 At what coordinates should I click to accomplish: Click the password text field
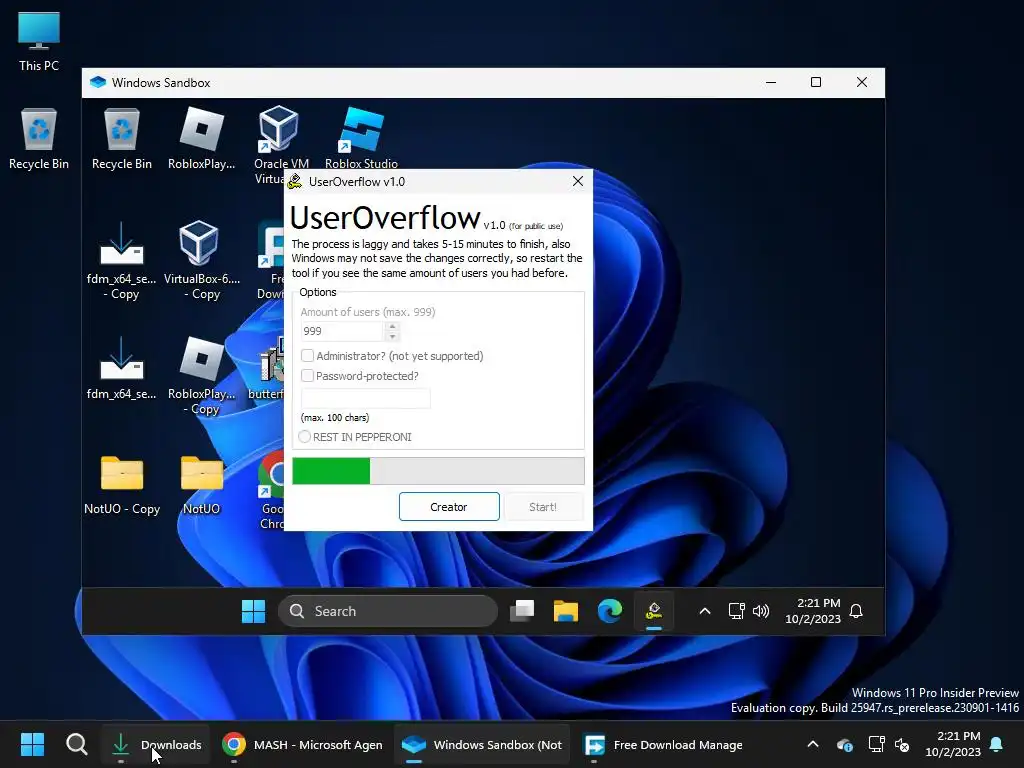tap(366, 398)
